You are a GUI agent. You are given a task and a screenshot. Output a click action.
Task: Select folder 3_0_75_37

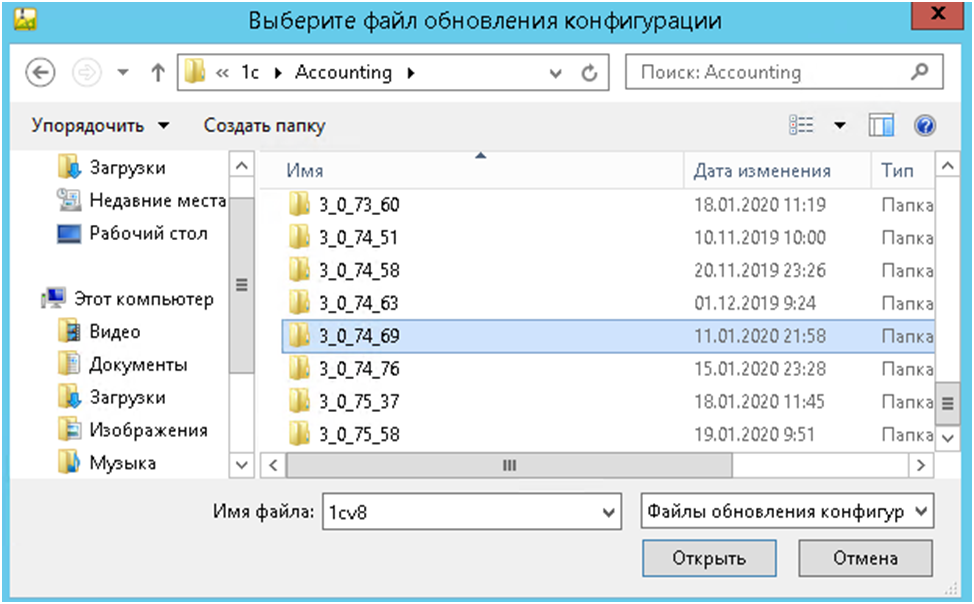[x=609, y=401]
